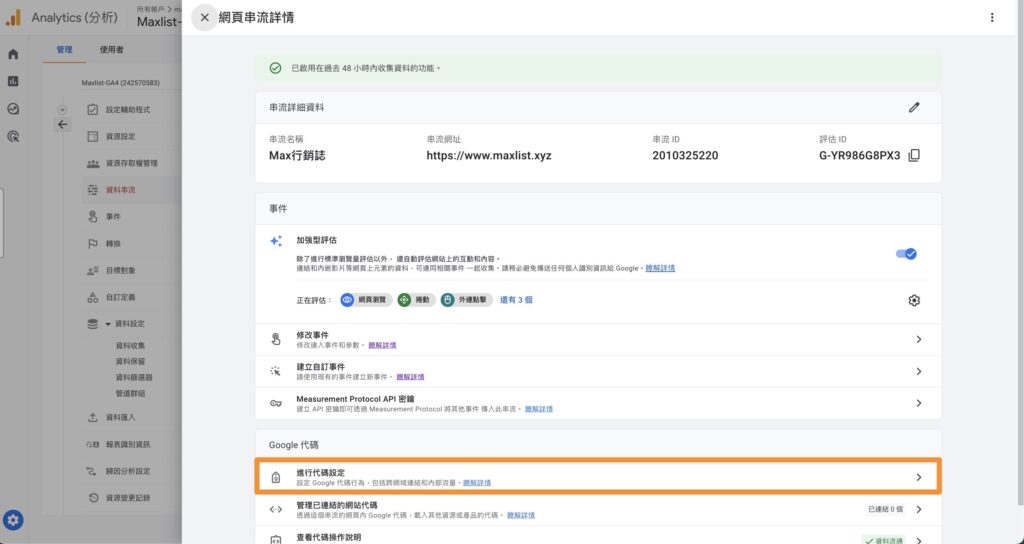
Task: Click the 管理已連結的網站代碼 code icon
Action: (276, 509)
